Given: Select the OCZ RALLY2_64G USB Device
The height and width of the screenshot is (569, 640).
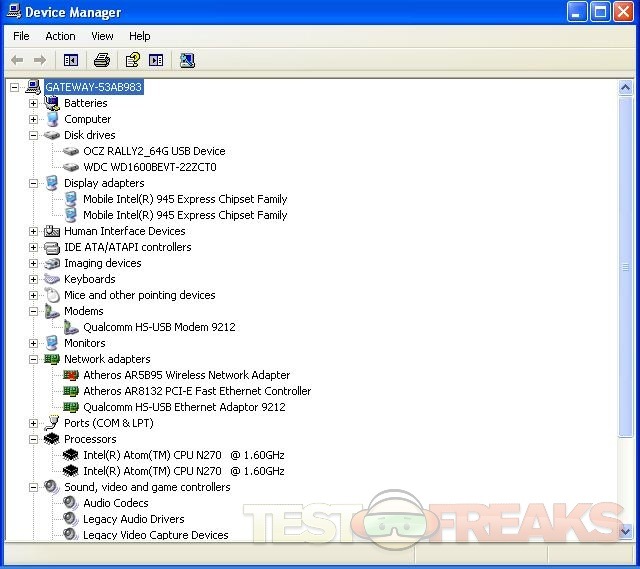Looking at the screenshot, I should click(154, 151).
